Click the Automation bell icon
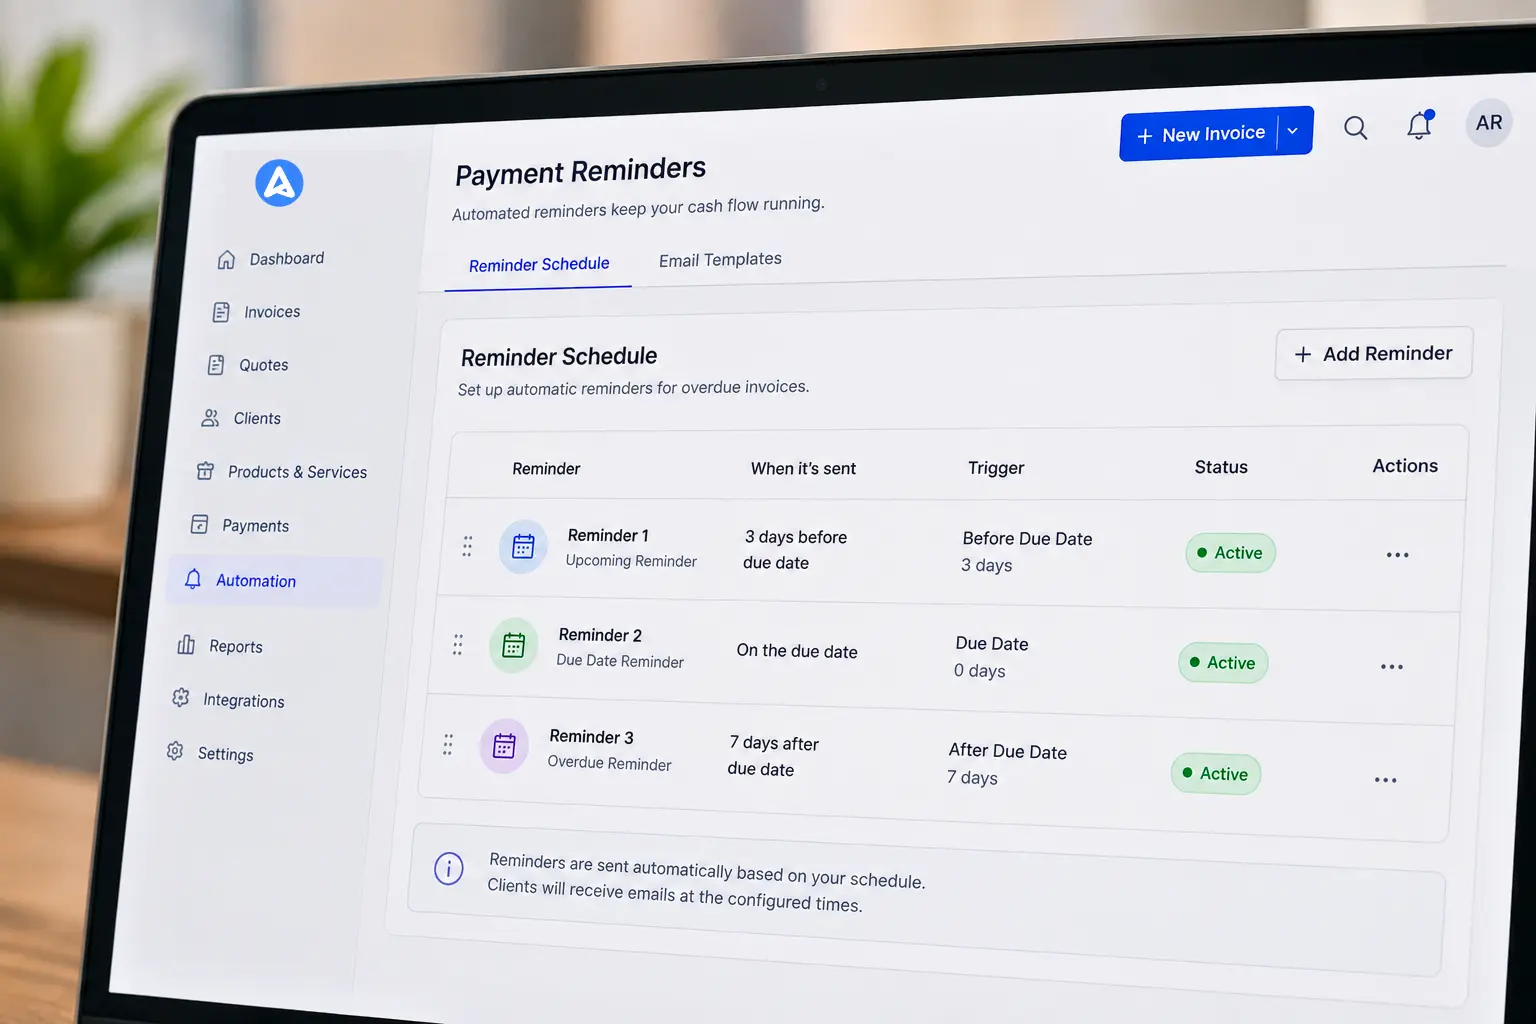1536x1024 pixels. (193, 579)
